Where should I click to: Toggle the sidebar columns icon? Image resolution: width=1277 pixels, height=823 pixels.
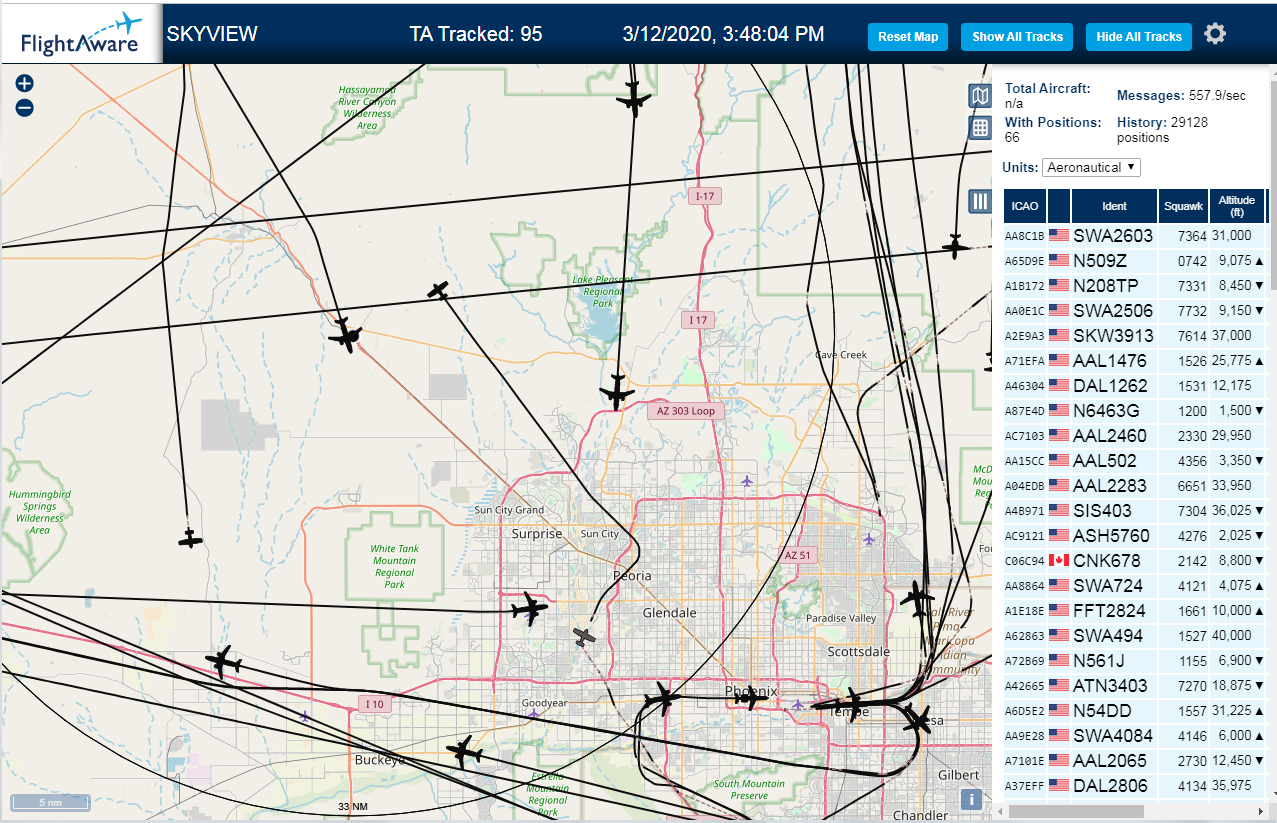click(x=981, y=202)
